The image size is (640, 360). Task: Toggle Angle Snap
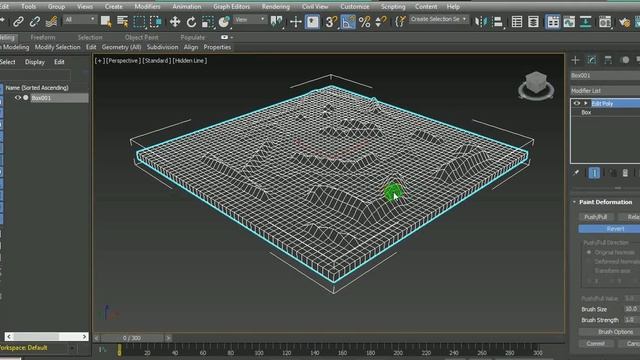pyautogui.click(x=347, y=22)
